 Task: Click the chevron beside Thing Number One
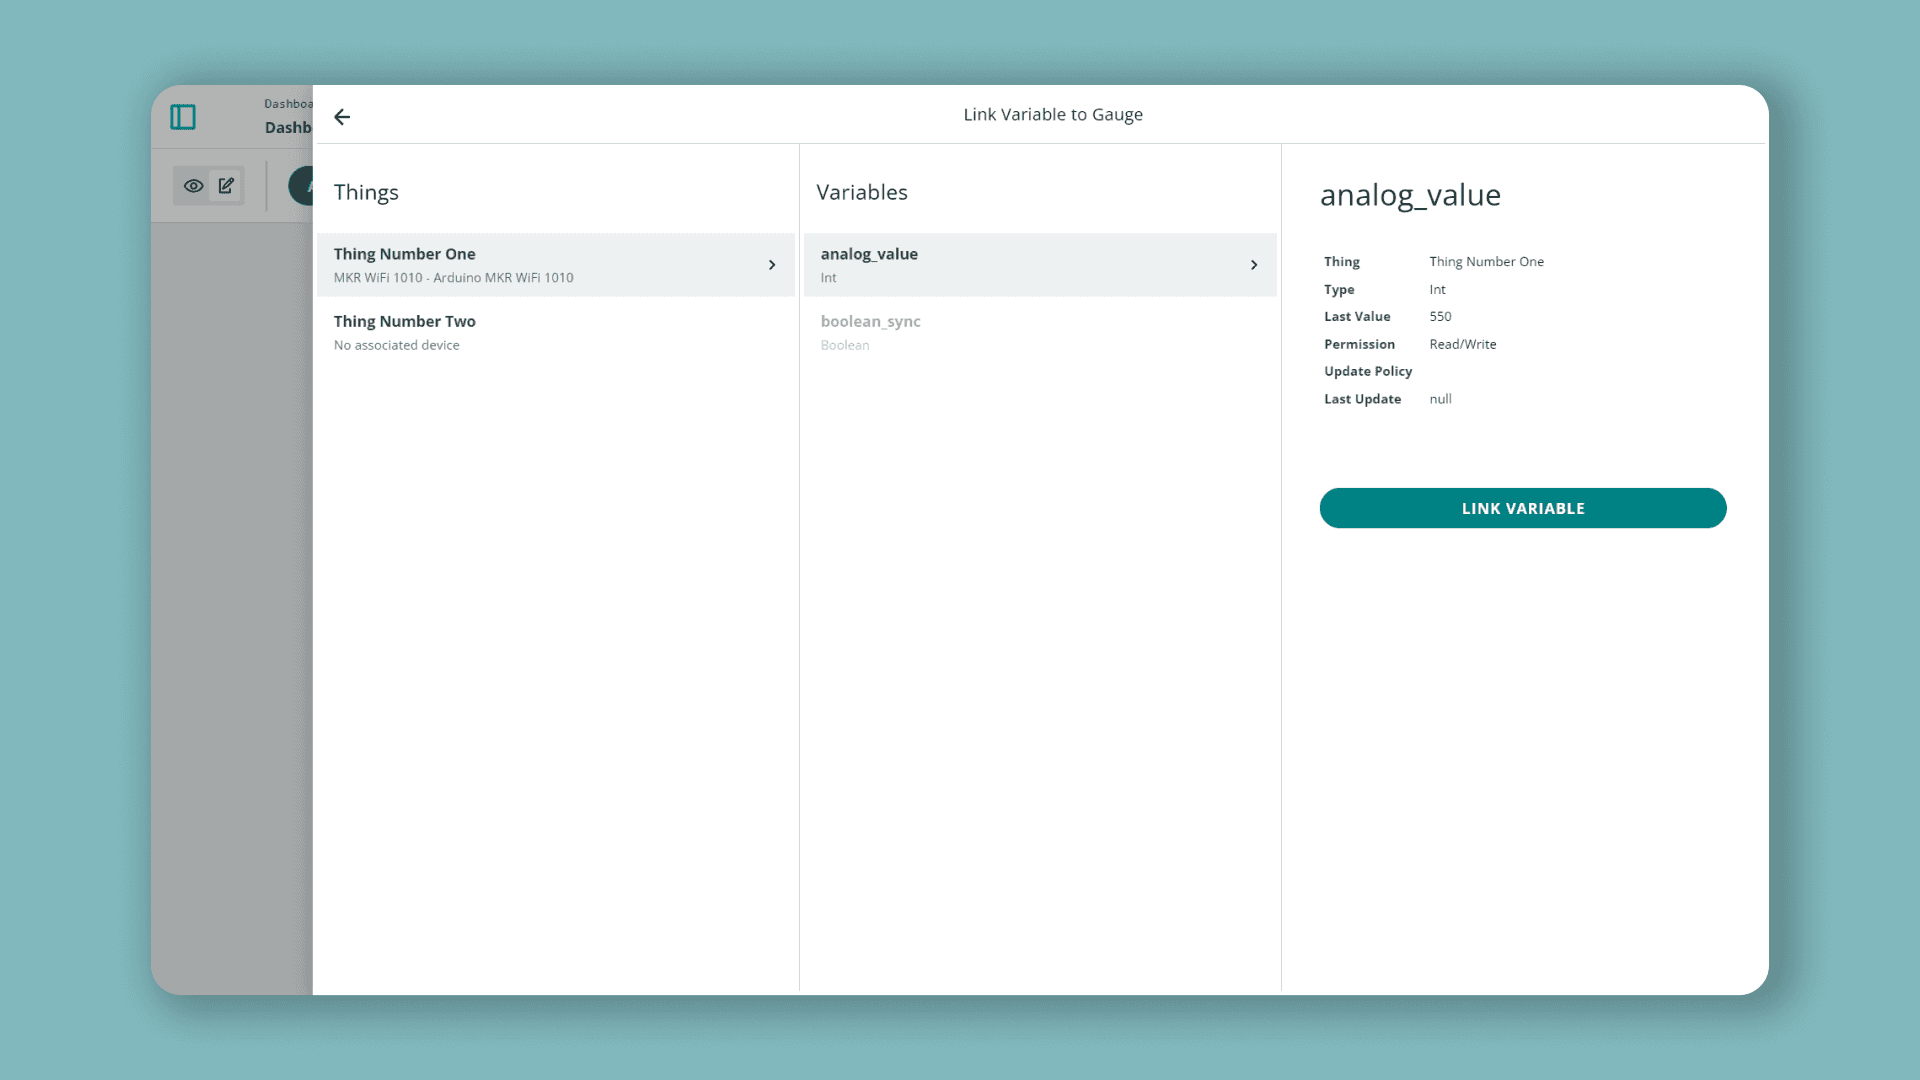pyautogui.click(x=771, y=265)
